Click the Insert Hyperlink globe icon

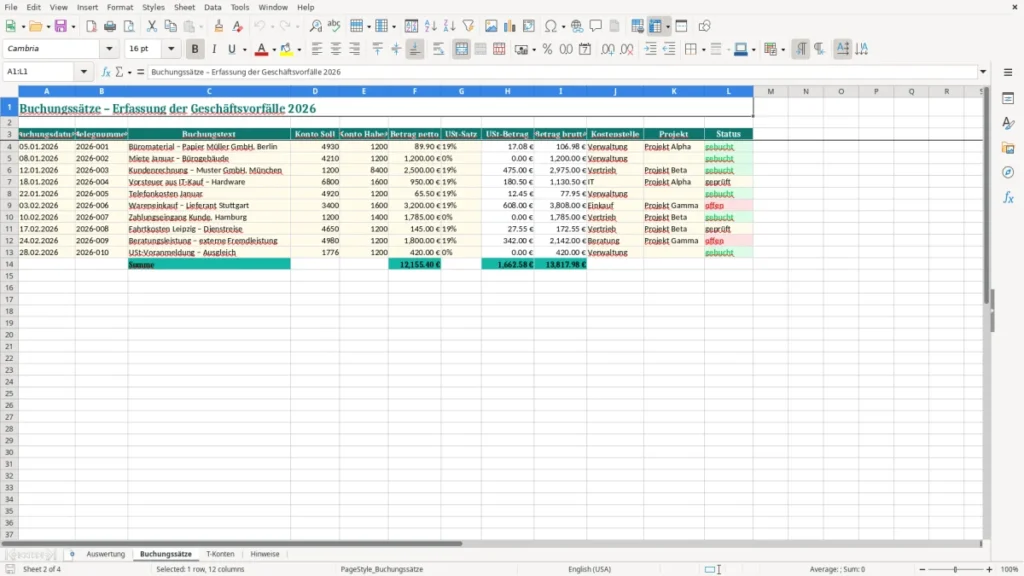pos(577,26)
